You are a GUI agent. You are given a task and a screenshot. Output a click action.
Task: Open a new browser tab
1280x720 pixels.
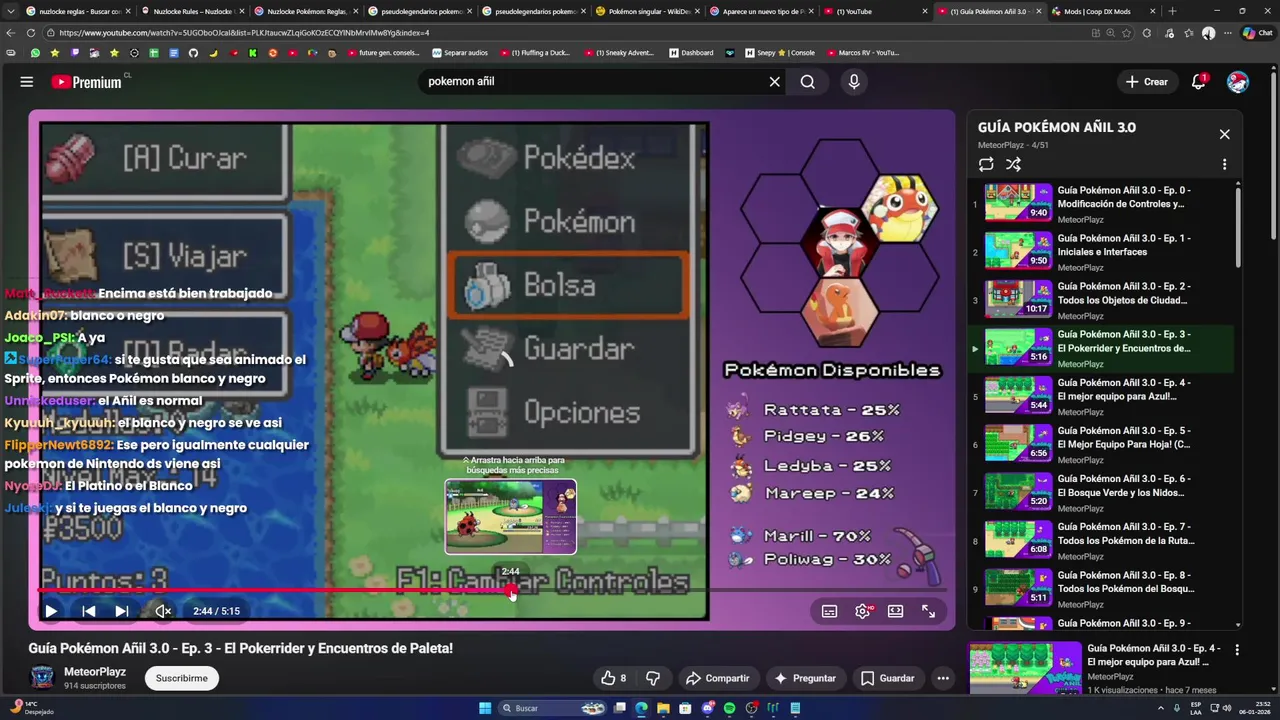[x=1172, y=11]
